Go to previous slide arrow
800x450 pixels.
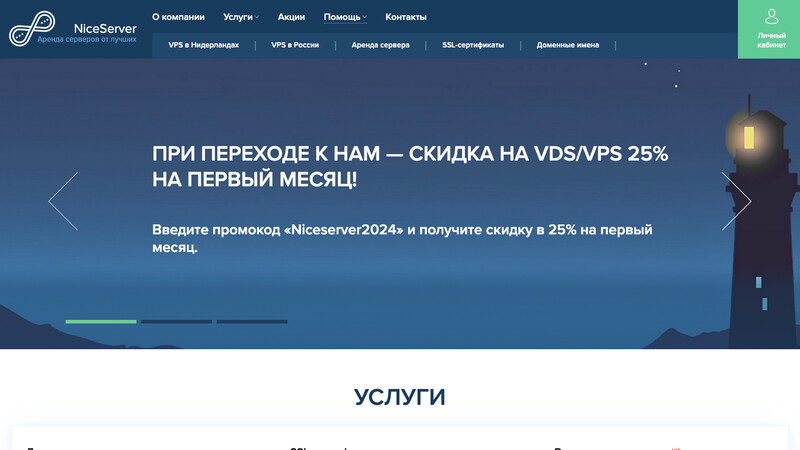63,201
